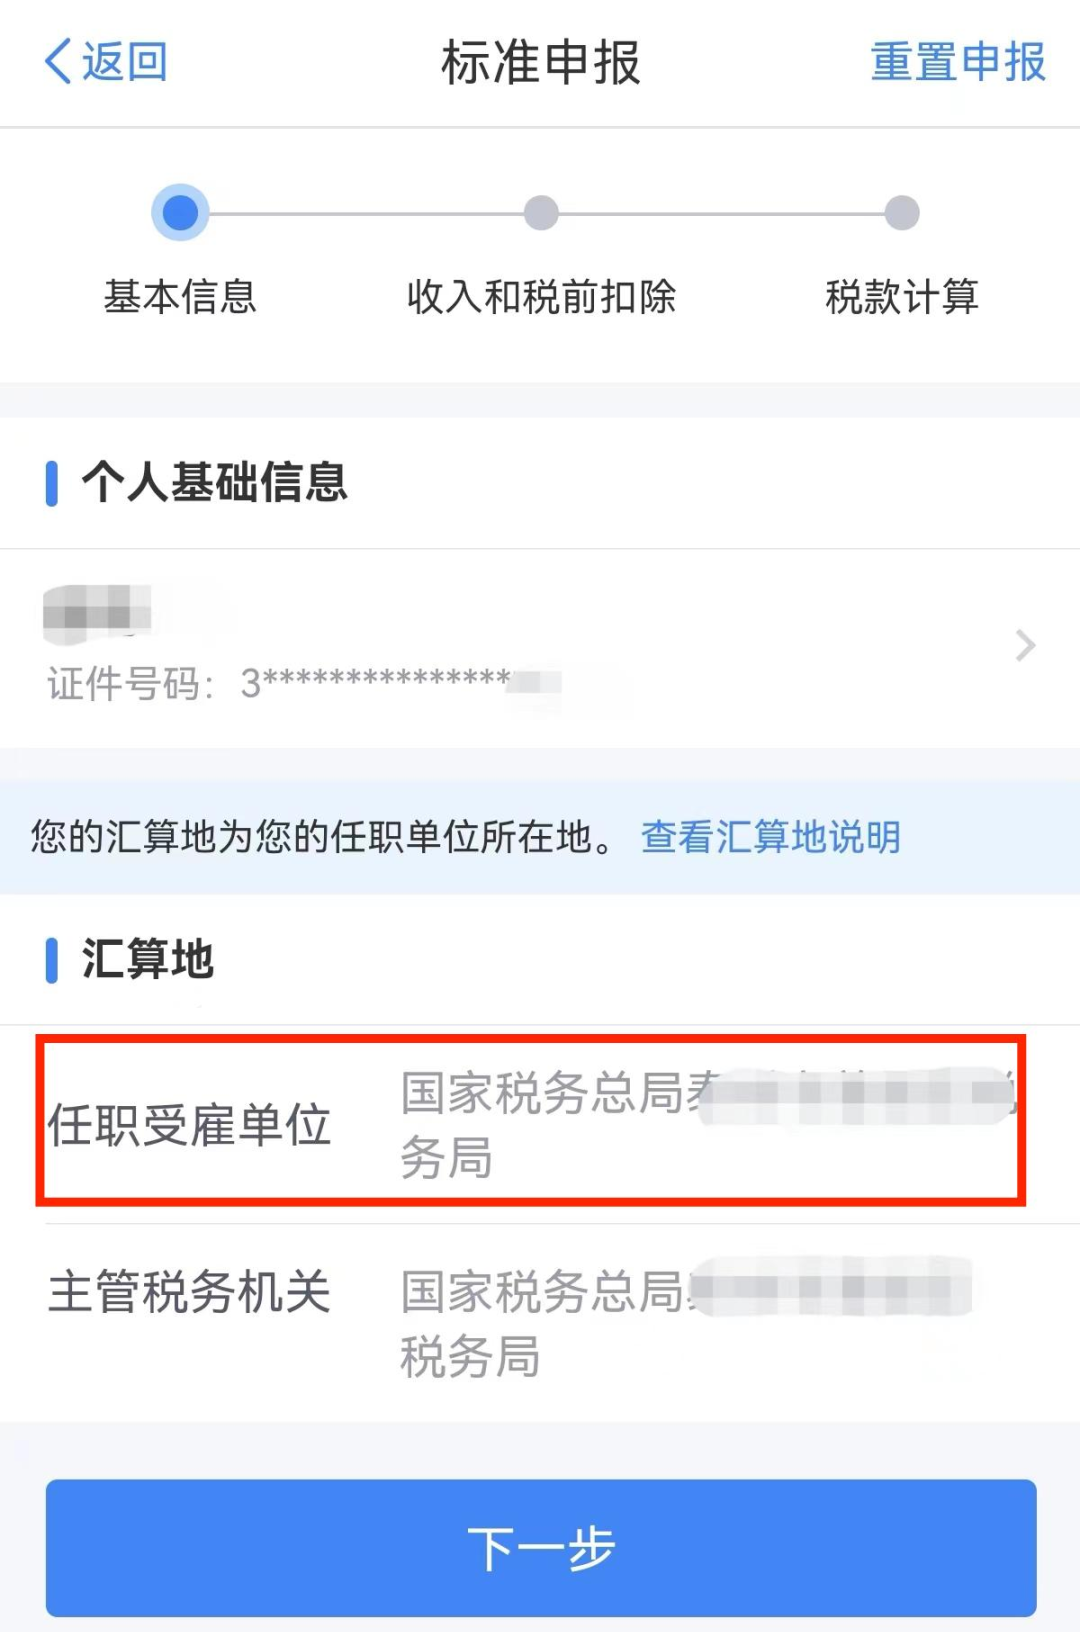Image resolution: width=1080 pixels, height=1632 pixels.
Task: Select the 税款计算 step circle
Action: (902, 213)
